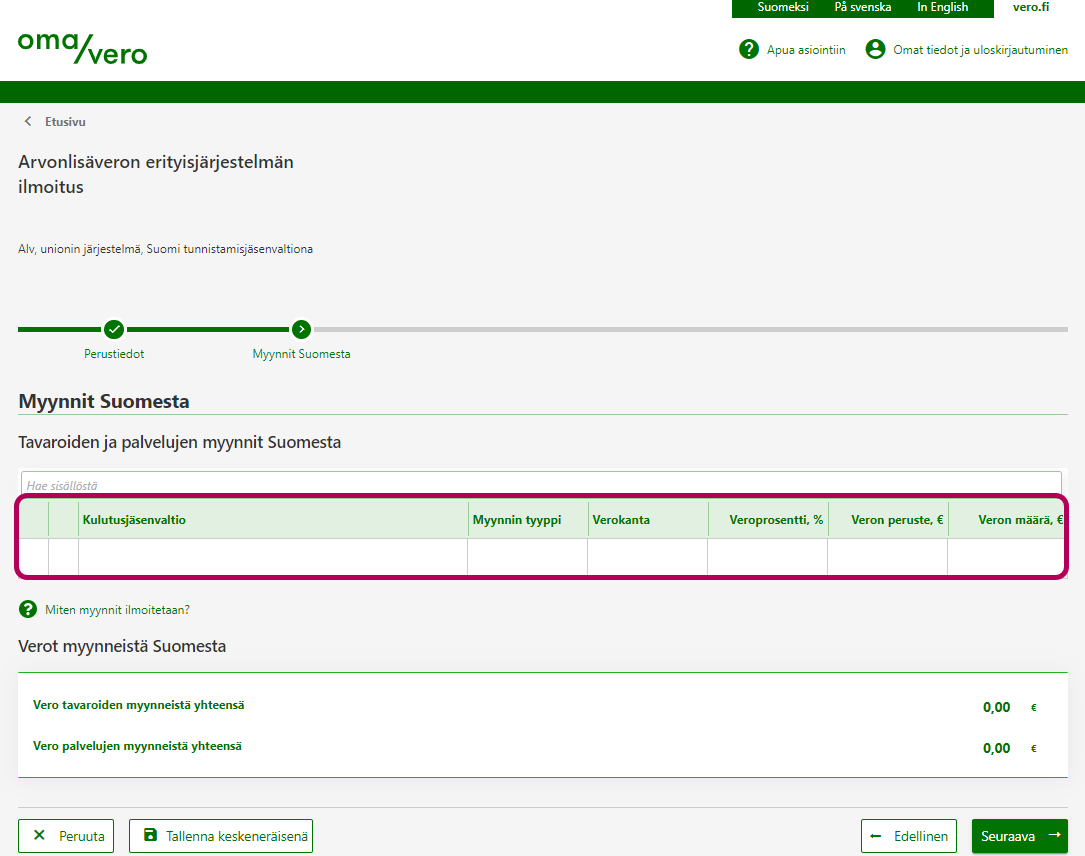Click the Myynnit Suomesta step circle
1085x856 pixels.
tap(301, 329)
